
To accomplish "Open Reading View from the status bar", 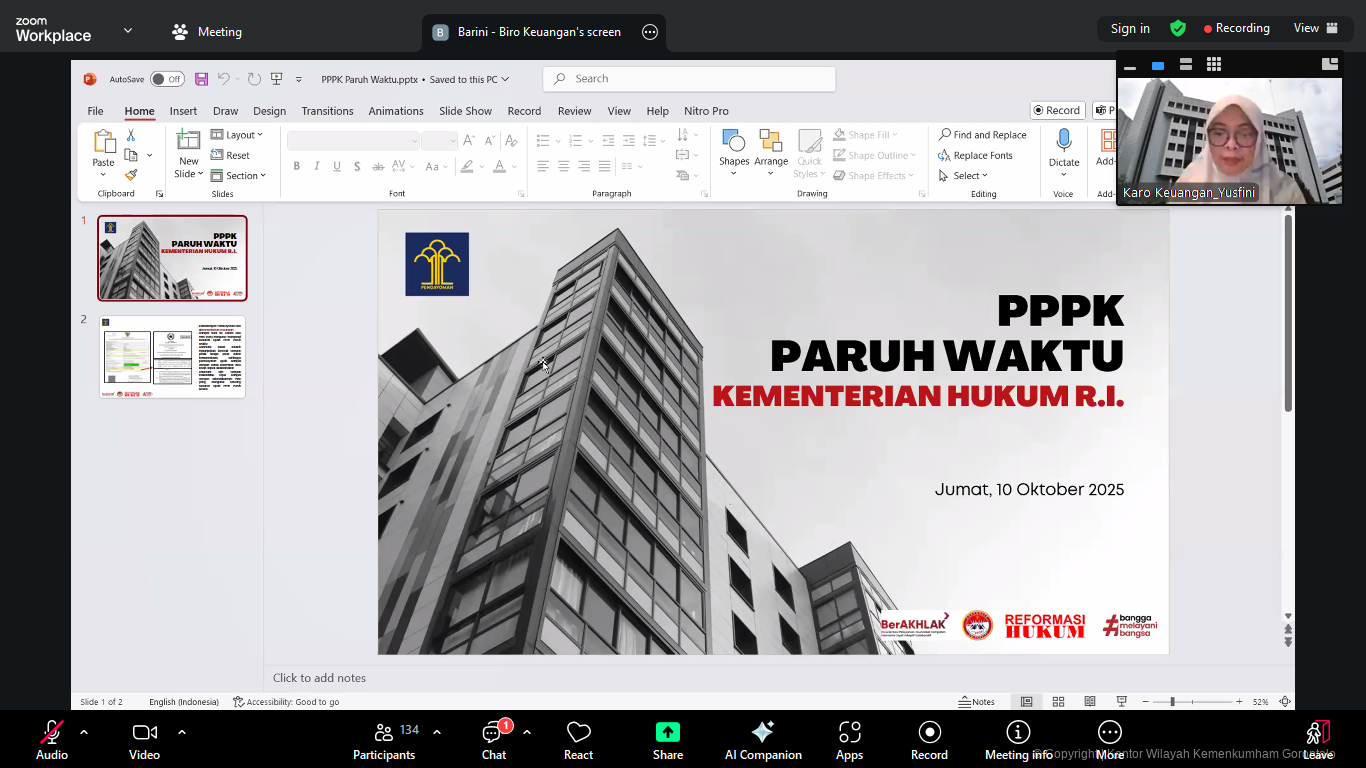I will [1089, 701].
